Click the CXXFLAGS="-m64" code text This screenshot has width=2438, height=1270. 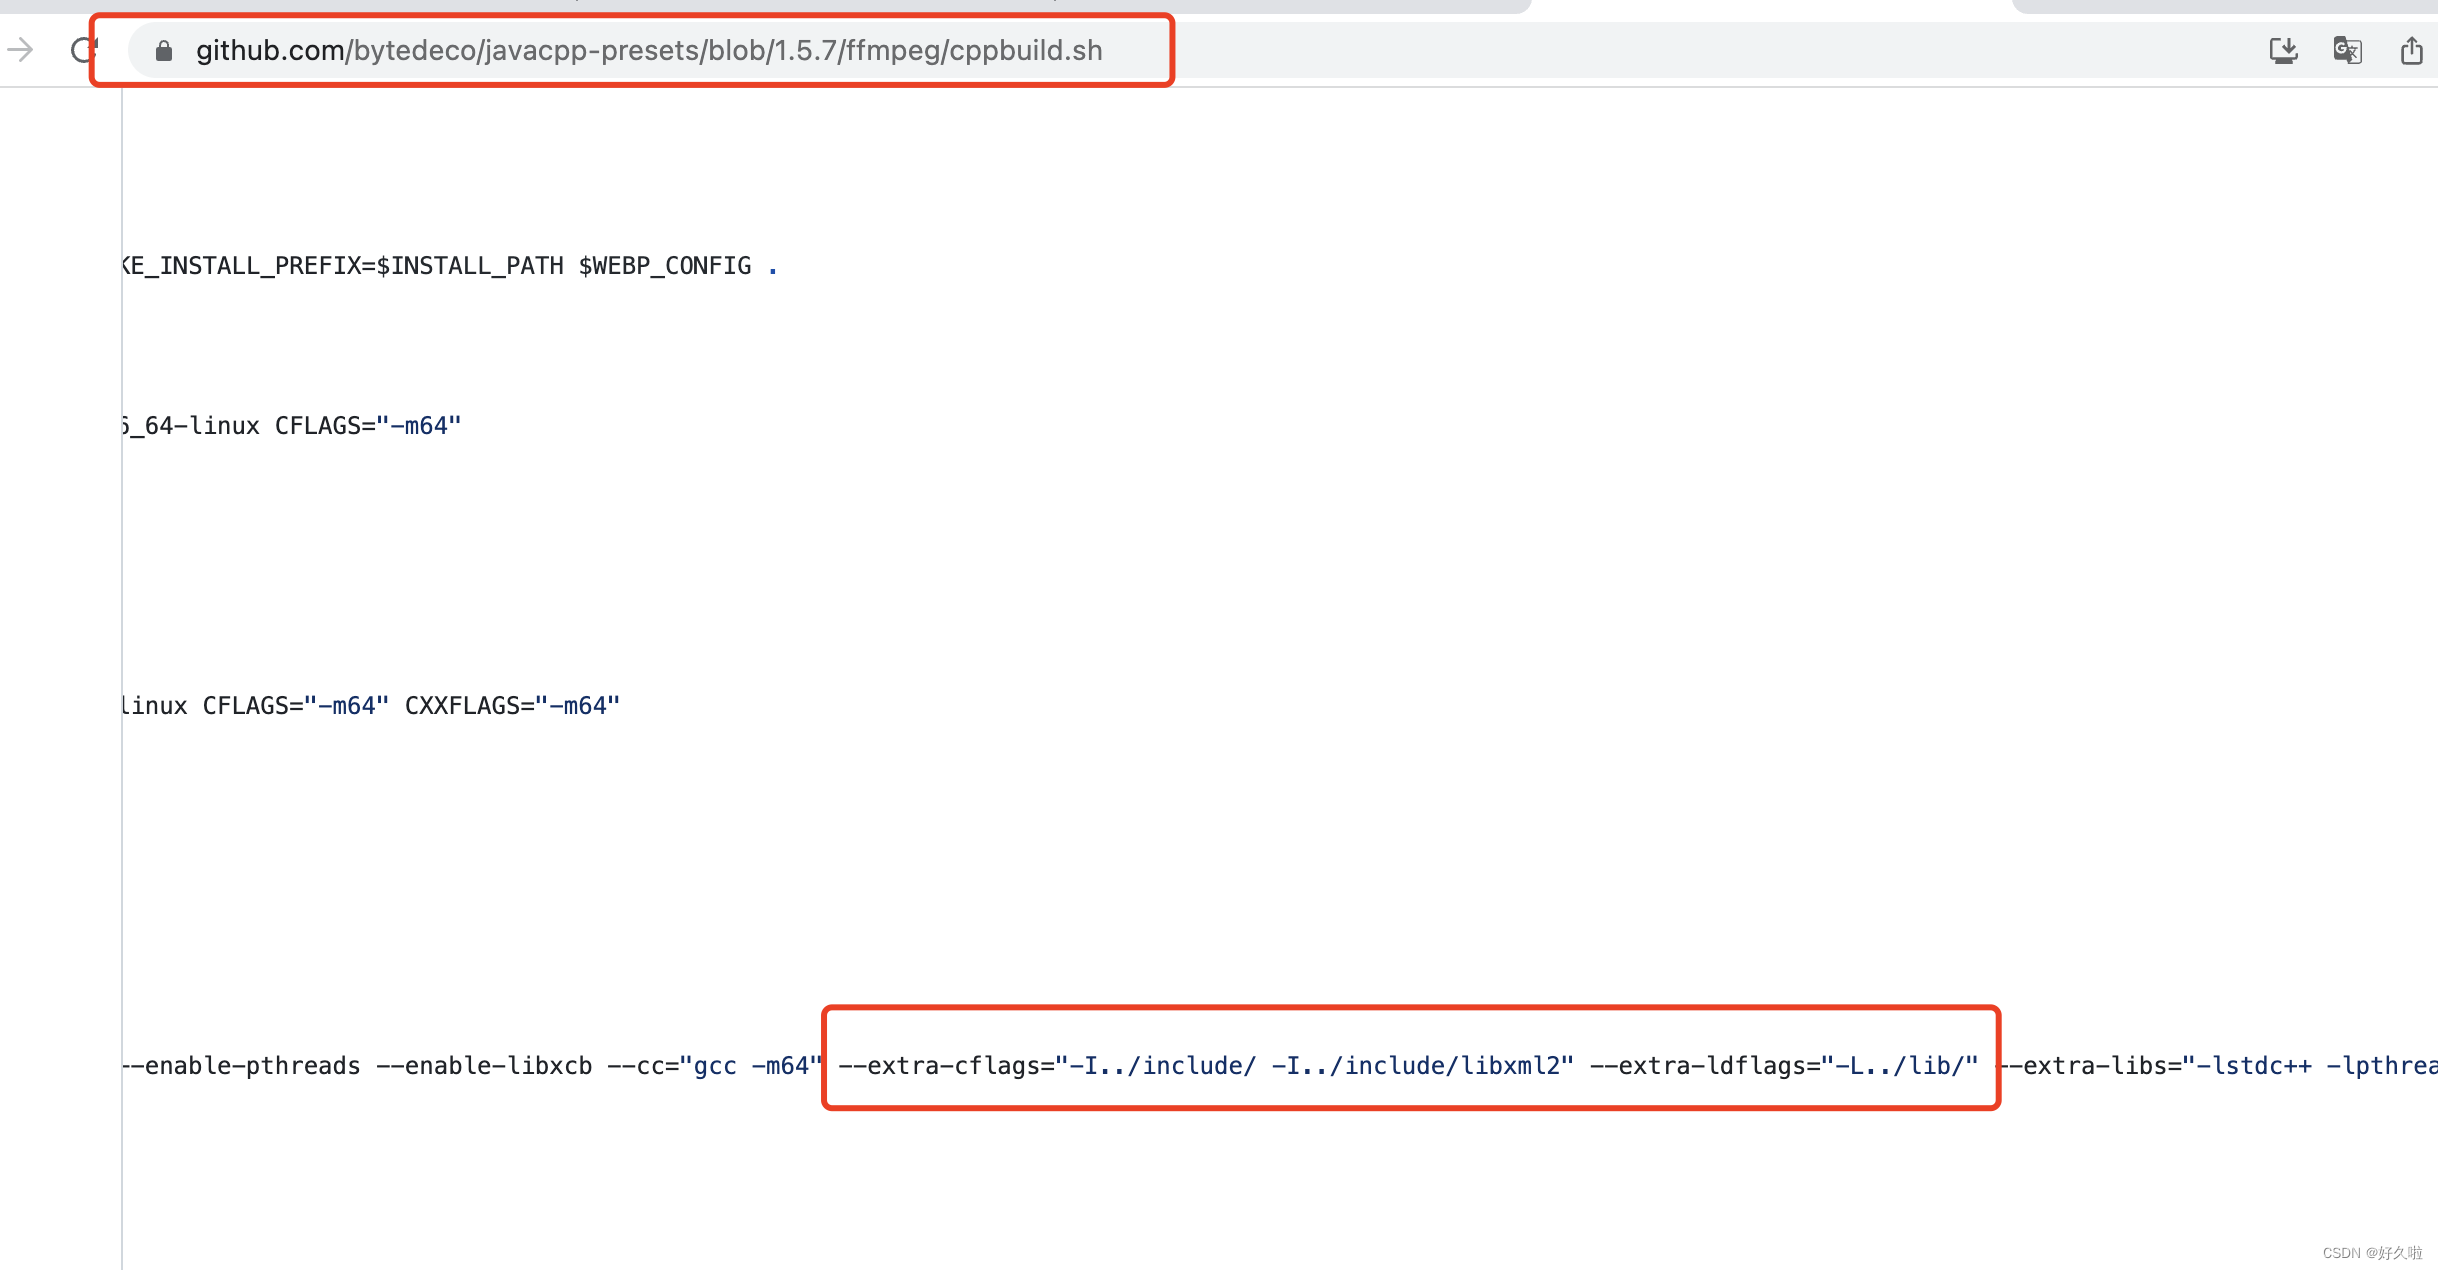(512, 706)
